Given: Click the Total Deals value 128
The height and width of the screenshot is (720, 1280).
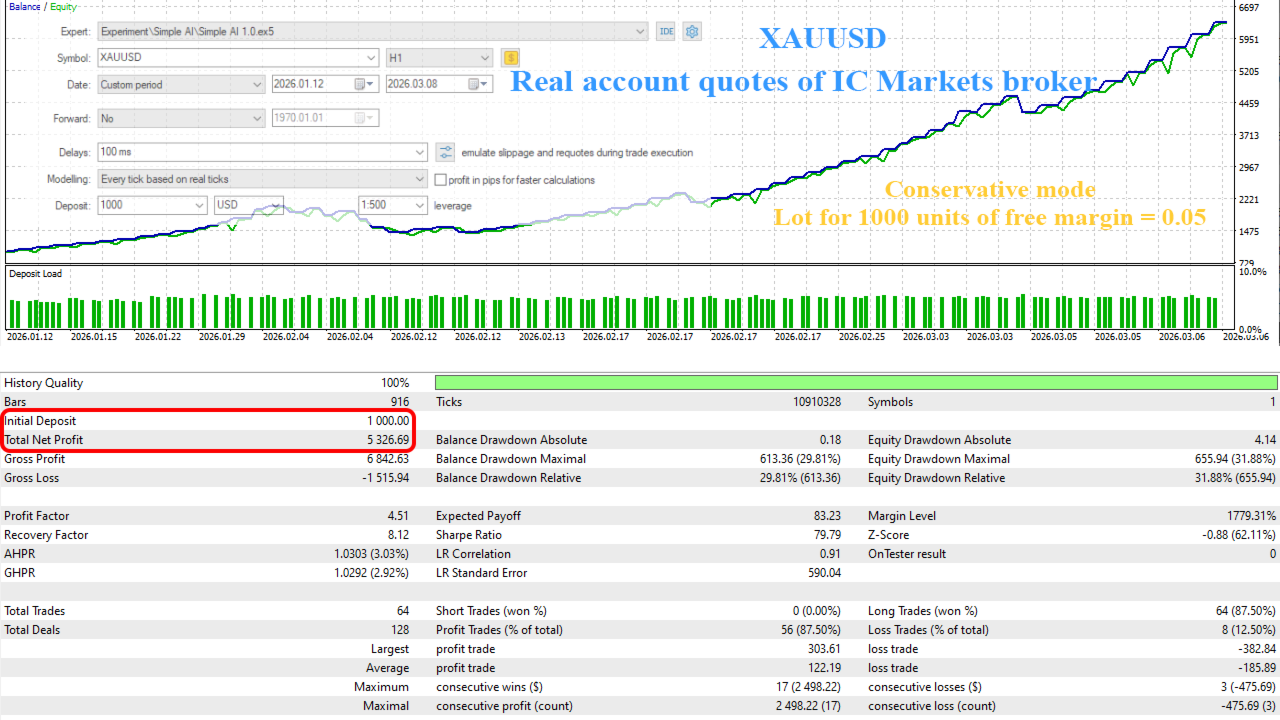Looking at the screenshot, I should click(x=400, y=630).
